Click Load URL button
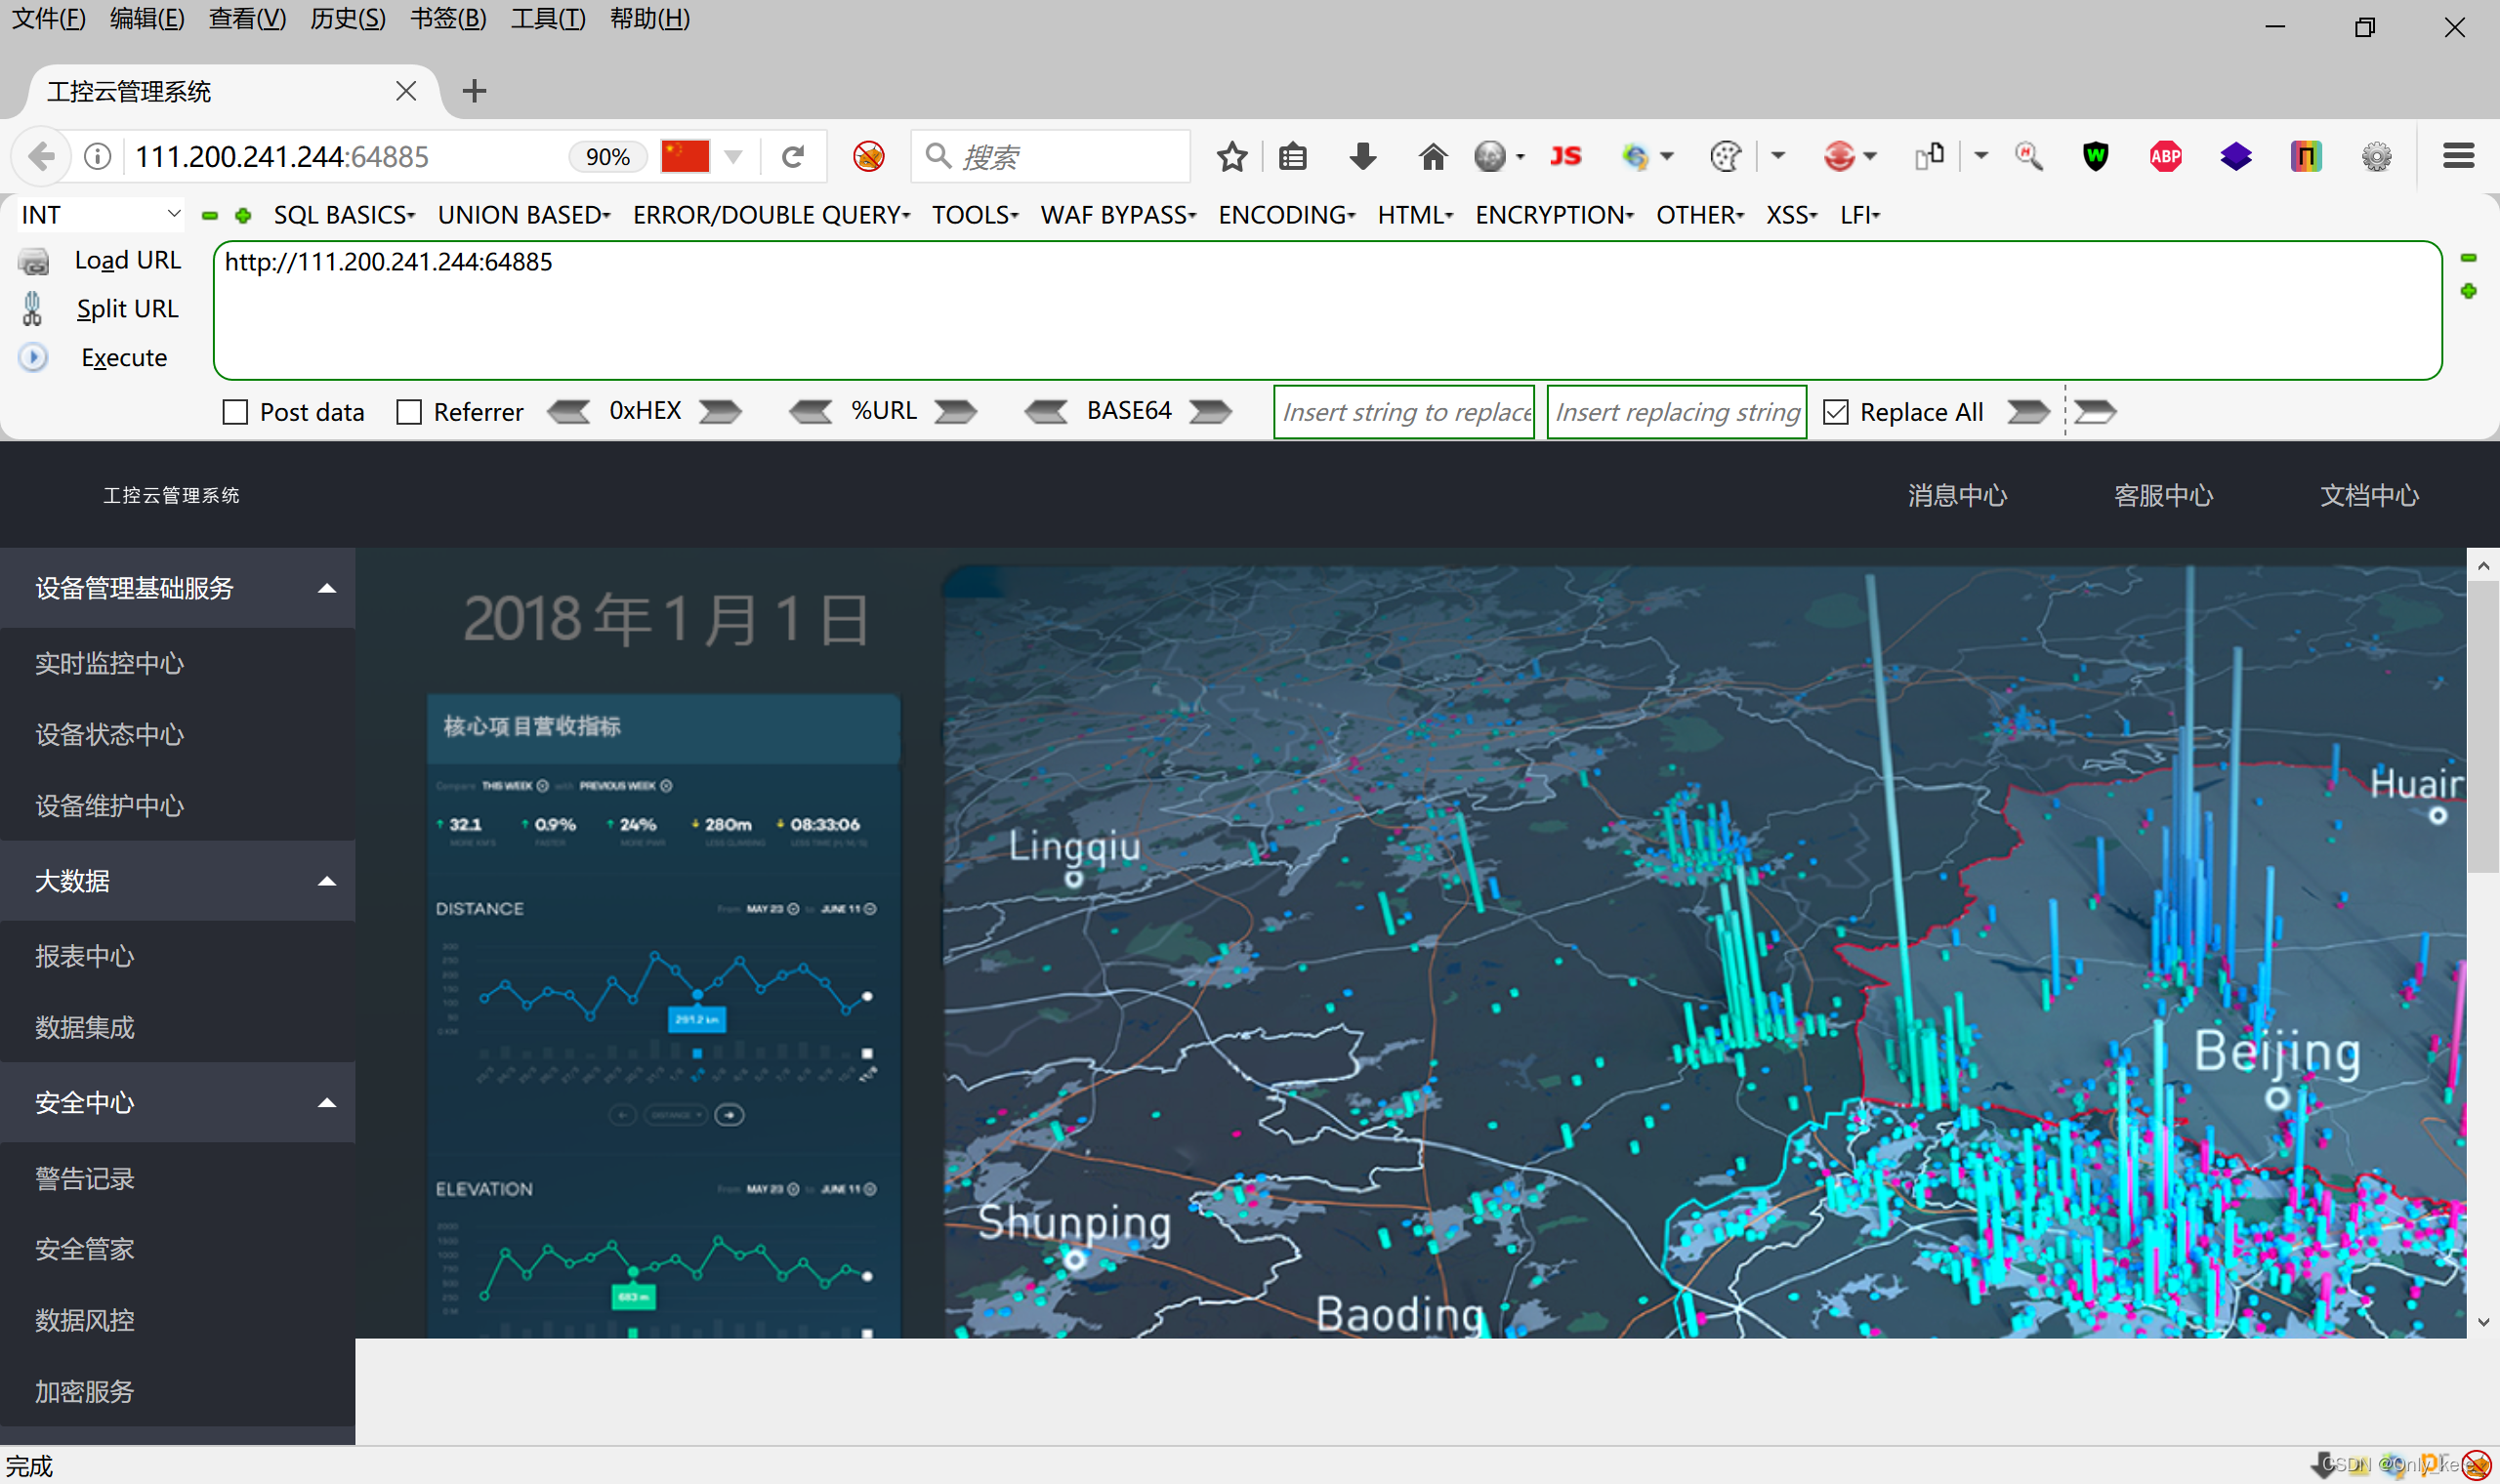The image size is (2500, 1484). point(127,260)
